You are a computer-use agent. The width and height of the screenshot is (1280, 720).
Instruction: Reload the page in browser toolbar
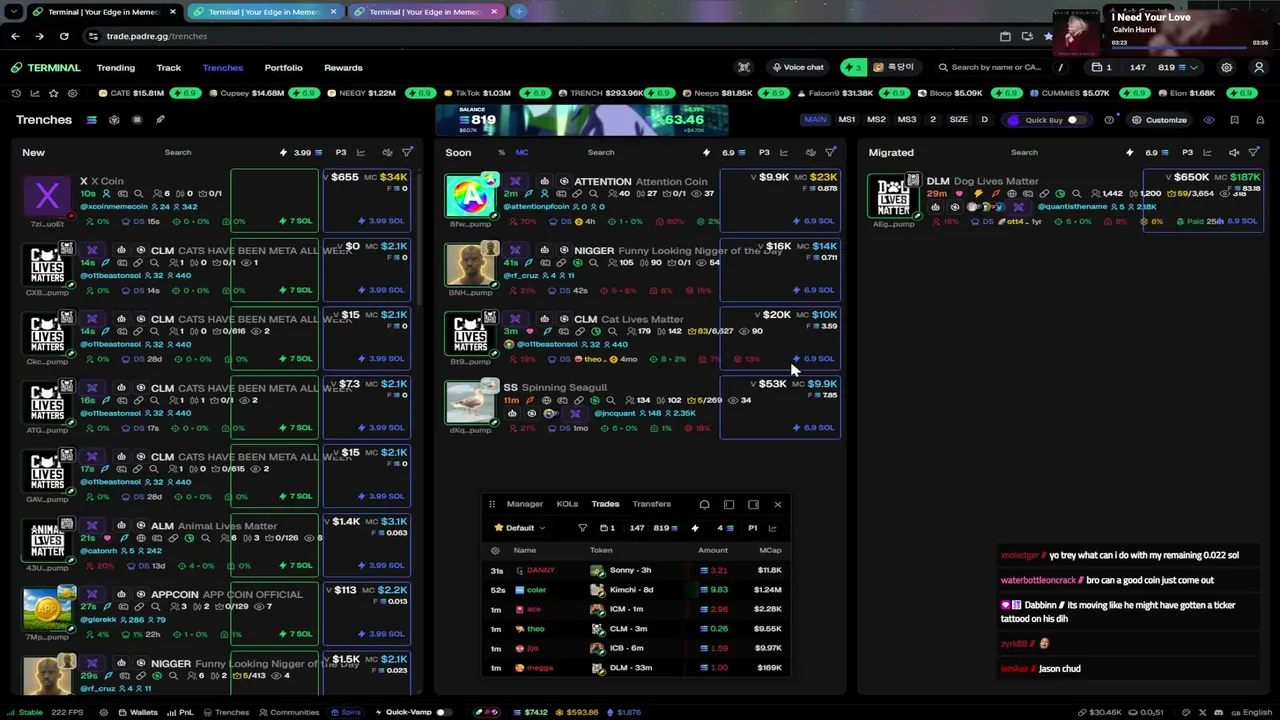pos(64,36)
